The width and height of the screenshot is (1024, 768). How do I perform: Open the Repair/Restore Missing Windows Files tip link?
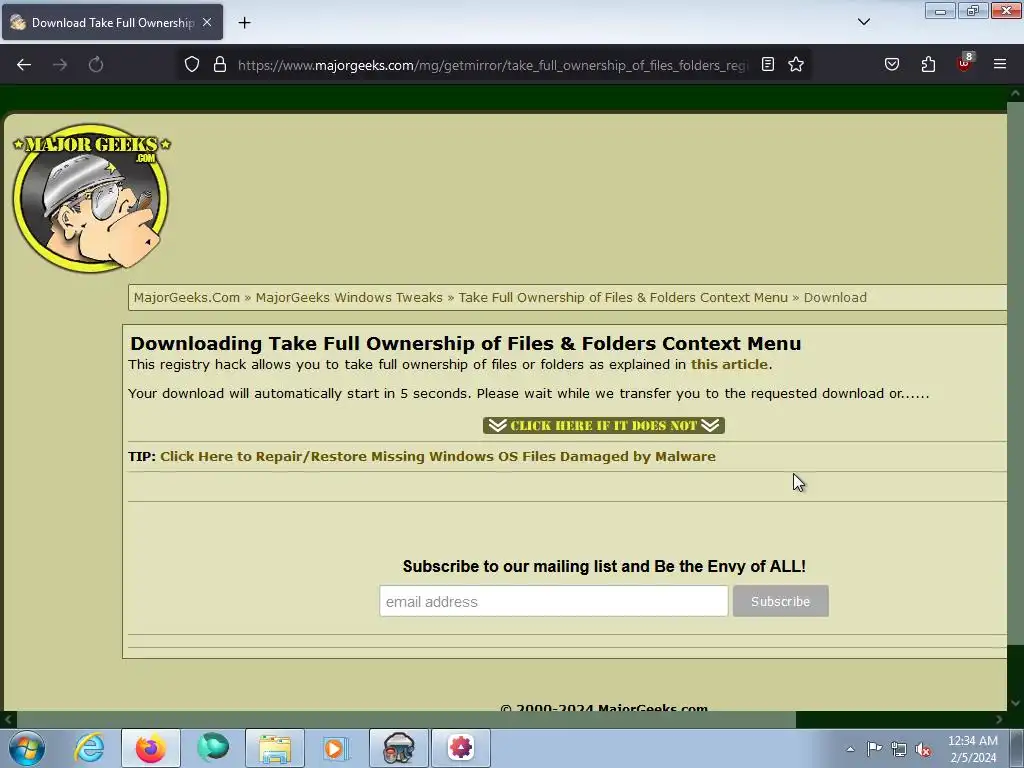(x=438, y=456)
